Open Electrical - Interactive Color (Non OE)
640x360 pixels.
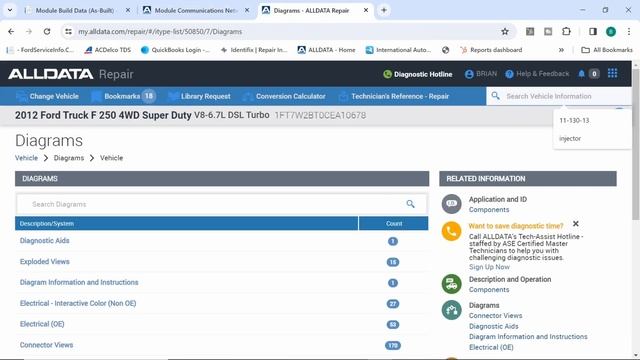(x=78, y=303)
